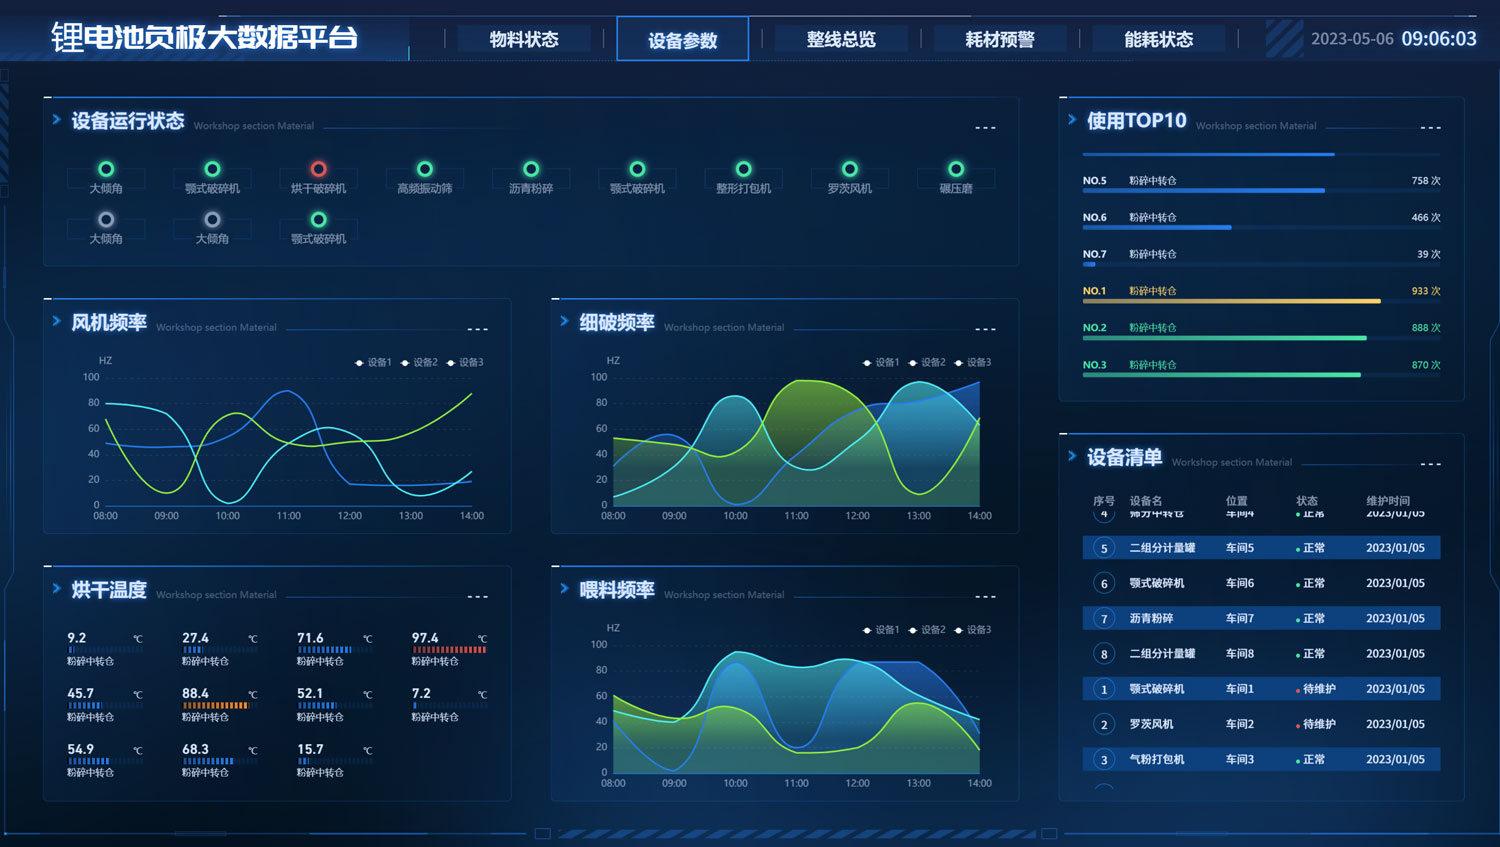This screenshot has height=847, width=1500.
Task: Select the 罗茨风机 status icon in 设备运行状态
Action: 849,169
